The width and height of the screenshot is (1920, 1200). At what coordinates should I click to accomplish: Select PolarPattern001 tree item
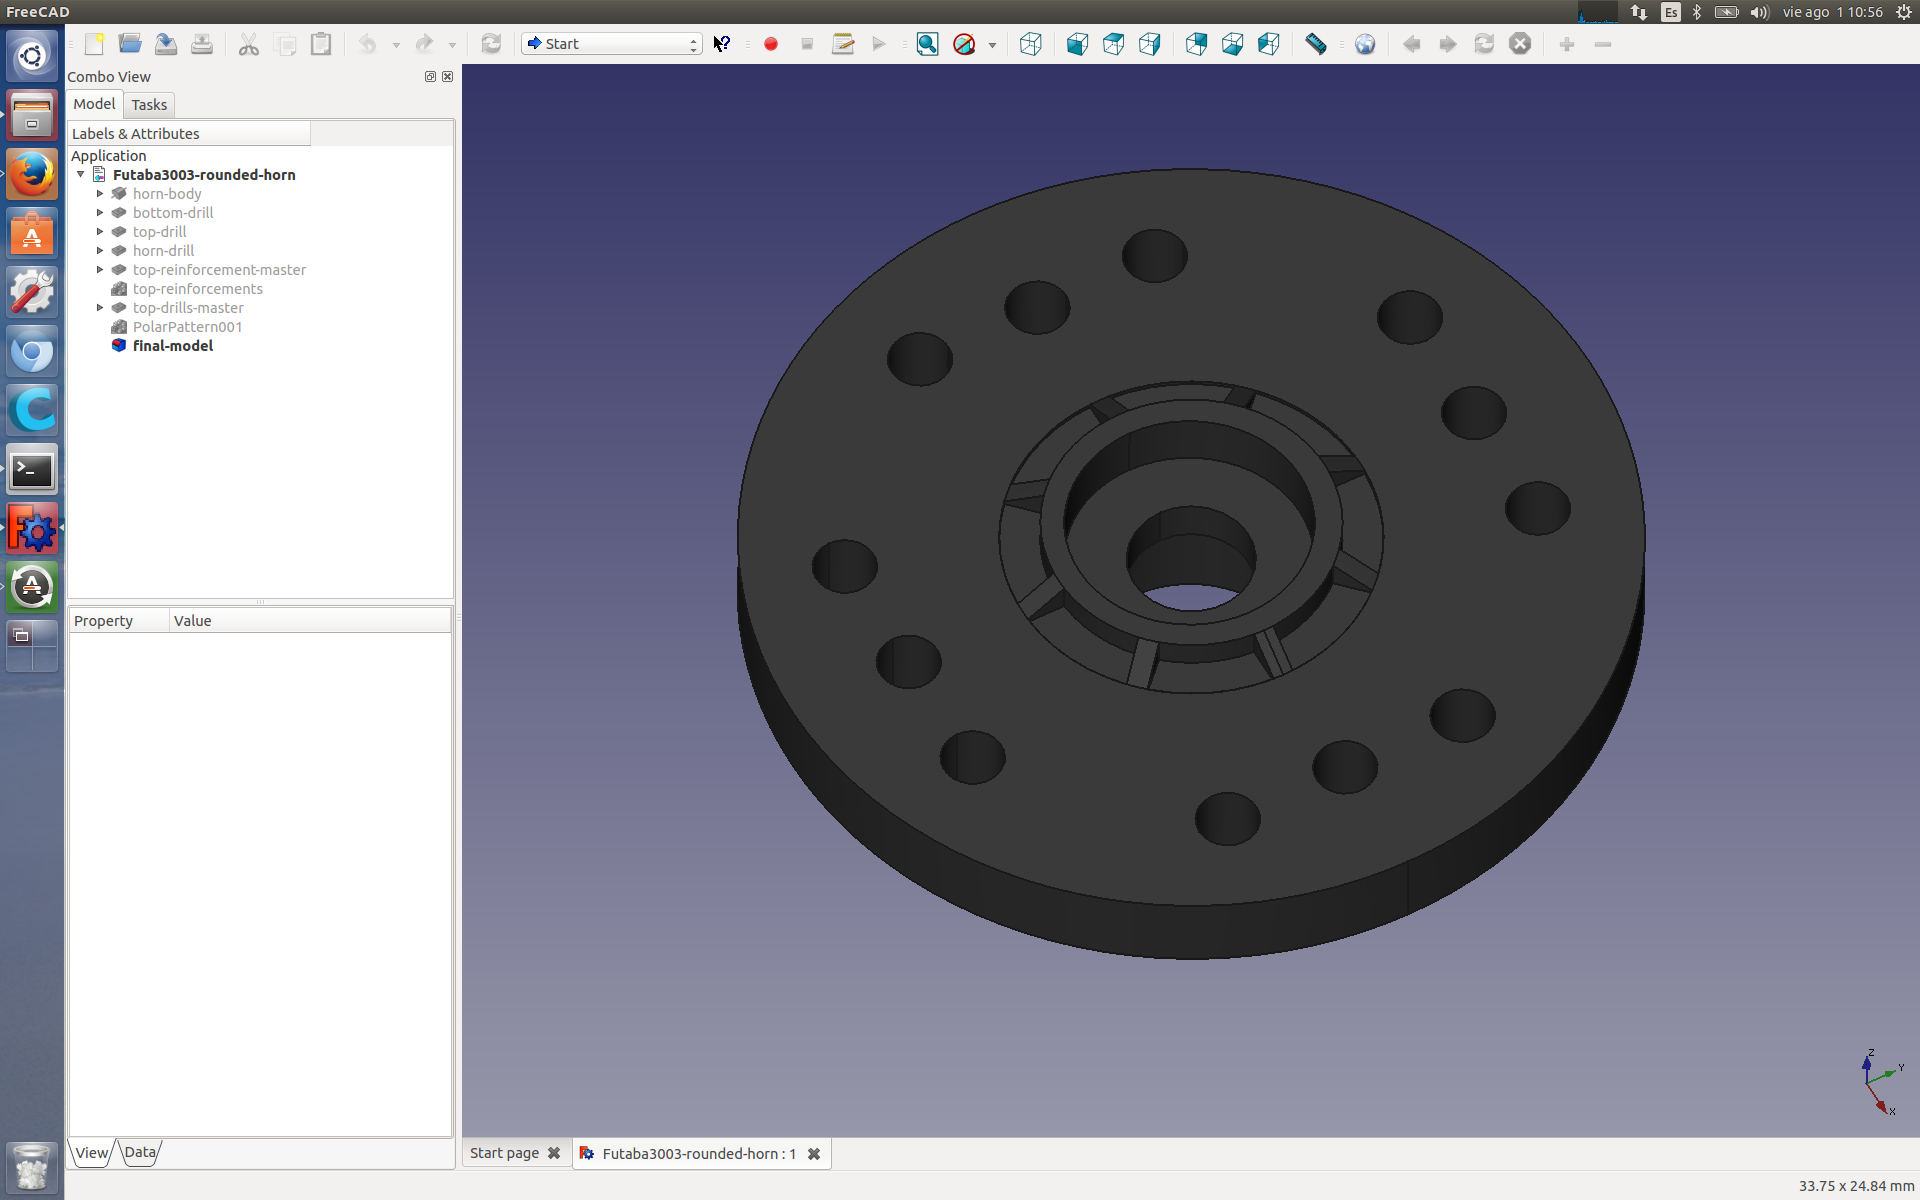pos(187,327)
